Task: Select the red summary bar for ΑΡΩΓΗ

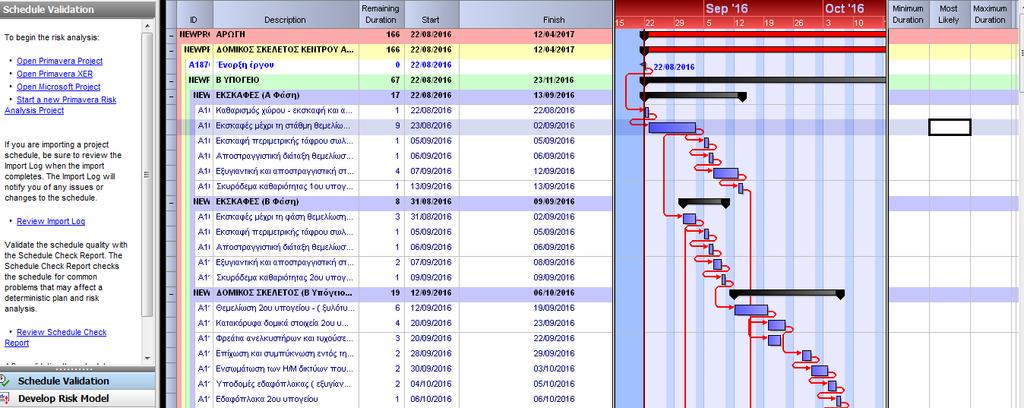Action: 764,34
